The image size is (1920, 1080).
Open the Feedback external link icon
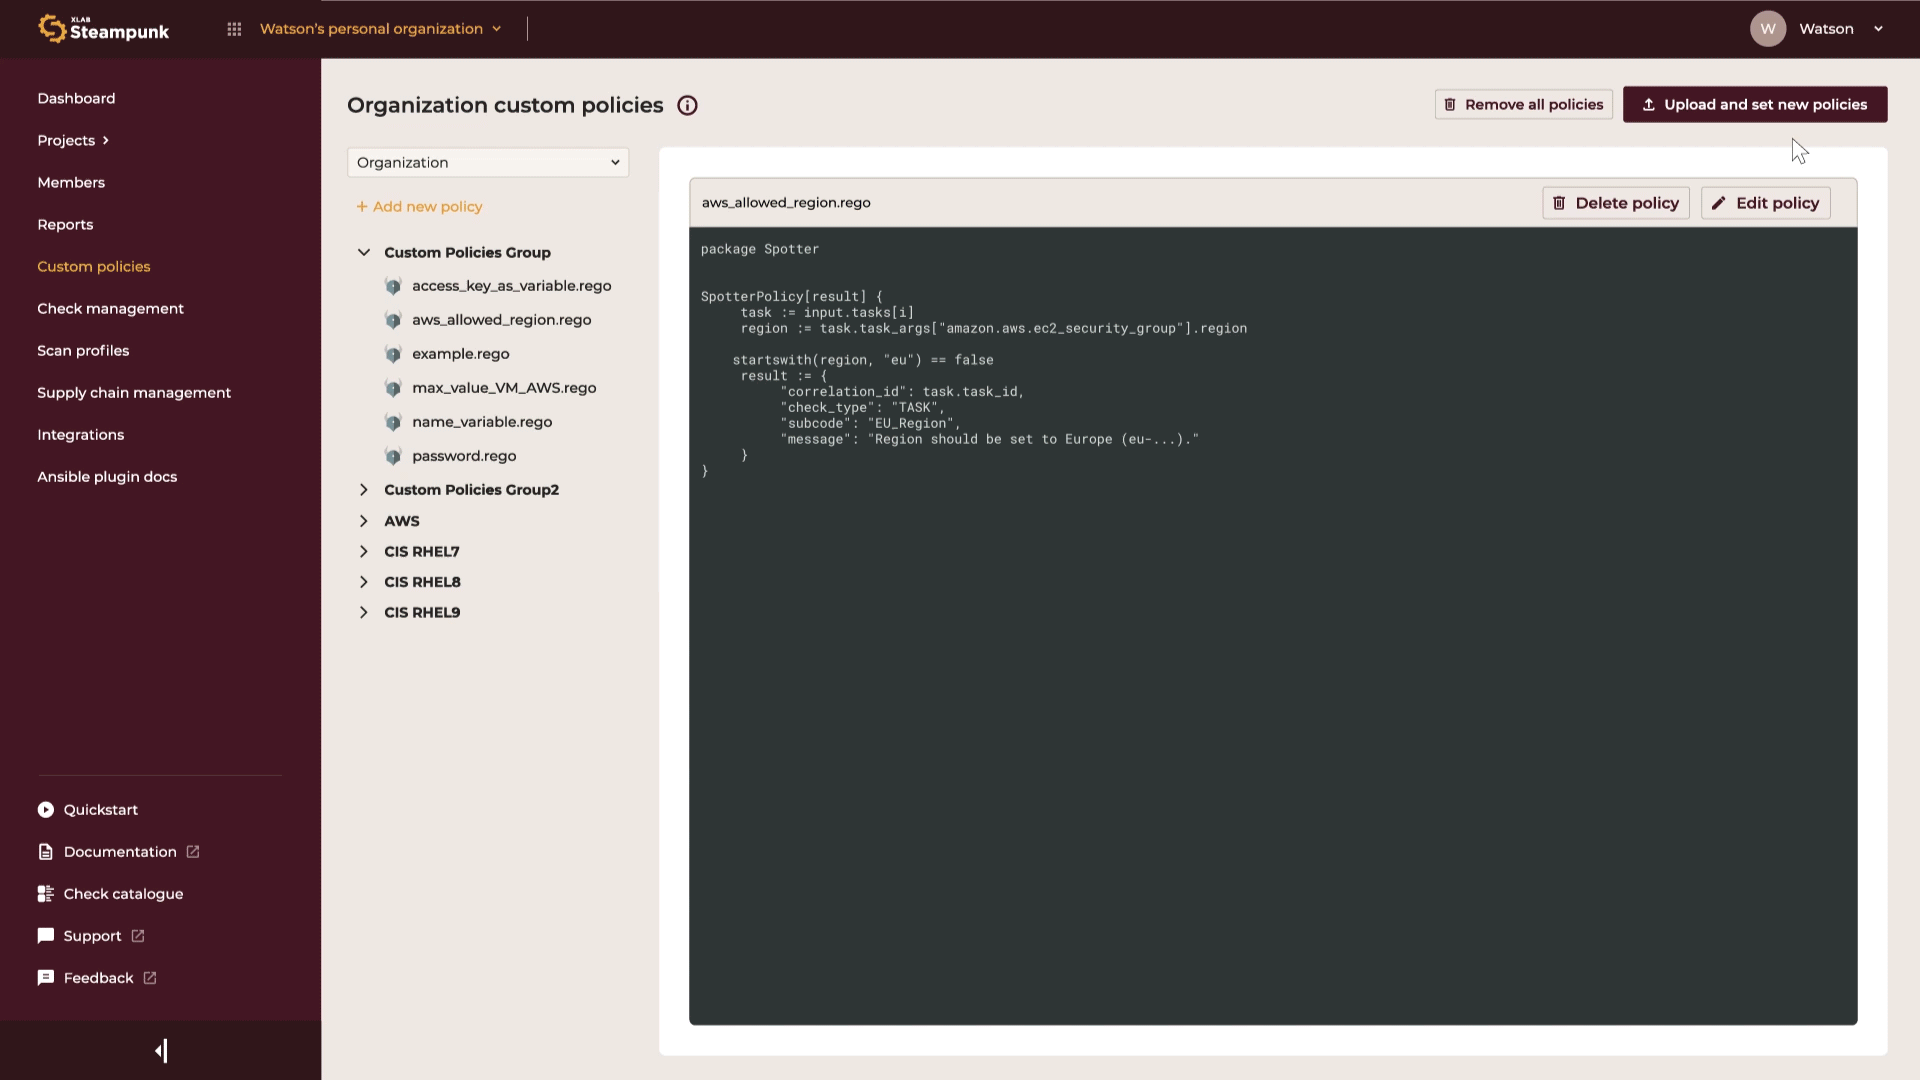[150, 978]
